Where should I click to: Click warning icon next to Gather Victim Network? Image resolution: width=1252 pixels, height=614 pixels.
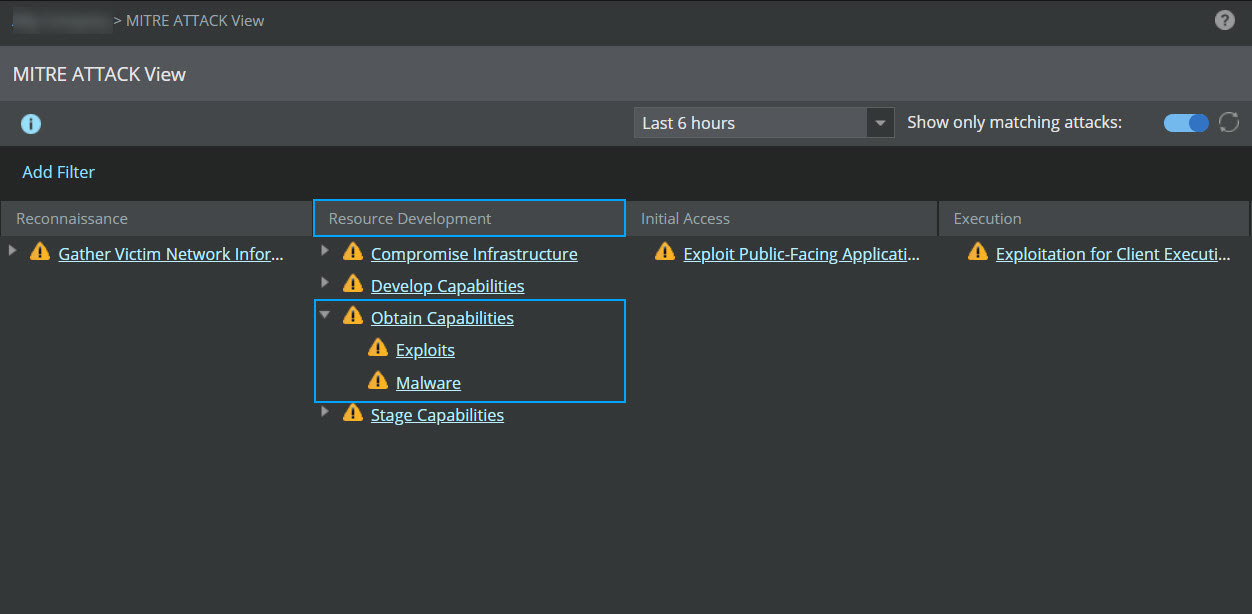[x=40, y=251]
